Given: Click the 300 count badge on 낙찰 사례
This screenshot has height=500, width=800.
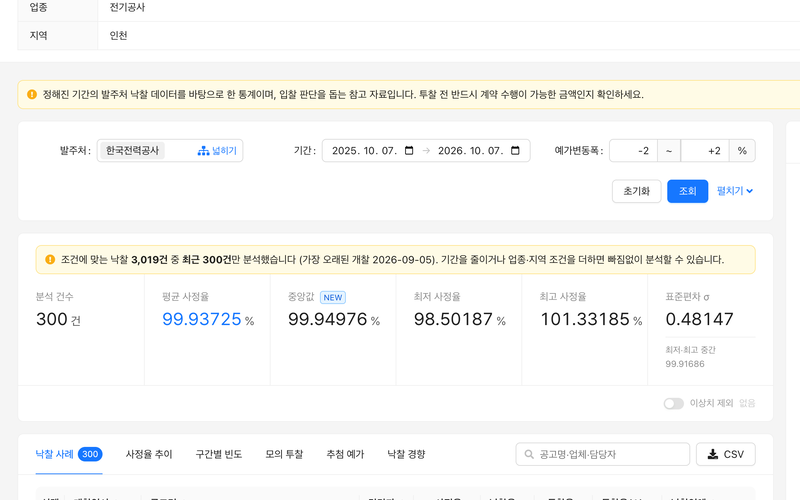Looking at the screenshot, I should (x=90, y=454).
